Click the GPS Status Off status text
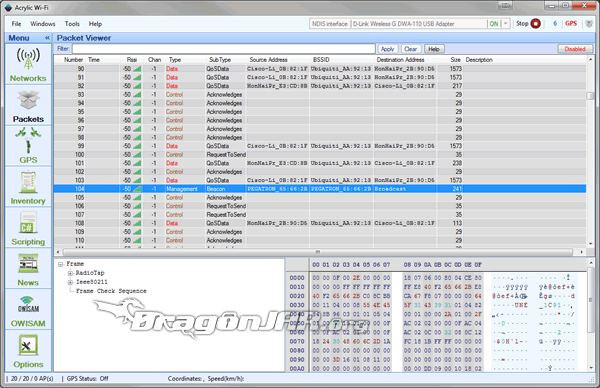 pyautogui.click(x=88, y=378)
